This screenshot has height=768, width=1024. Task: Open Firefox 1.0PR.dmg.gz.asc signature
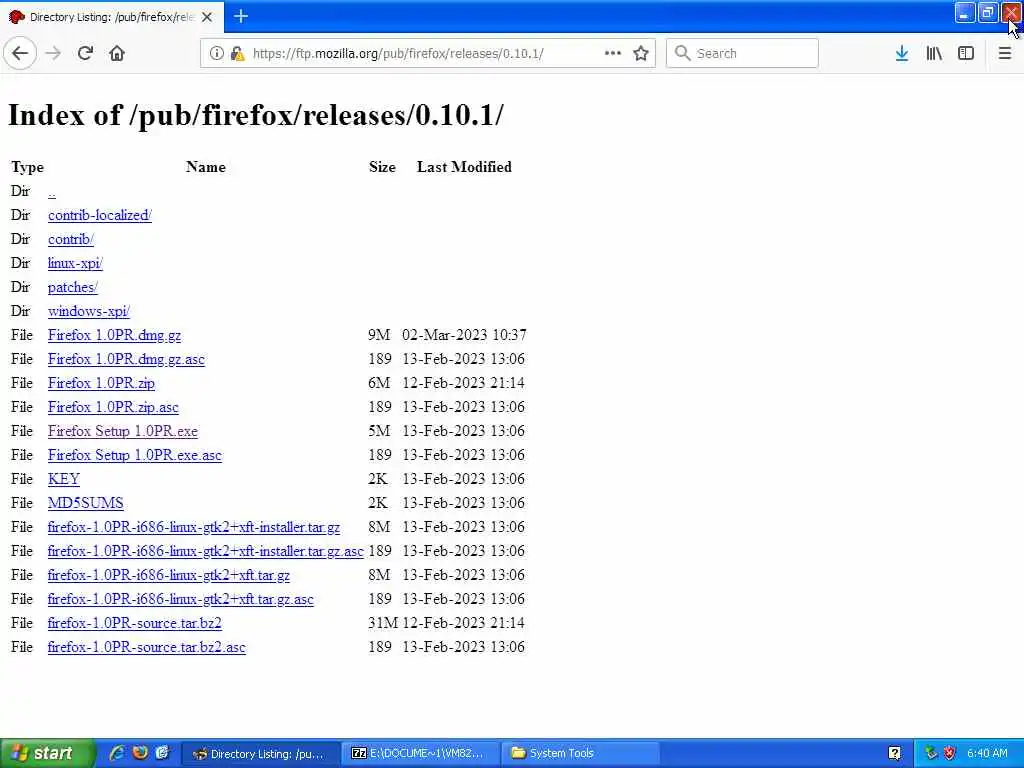pyautogui.click(x=126, y=359)
